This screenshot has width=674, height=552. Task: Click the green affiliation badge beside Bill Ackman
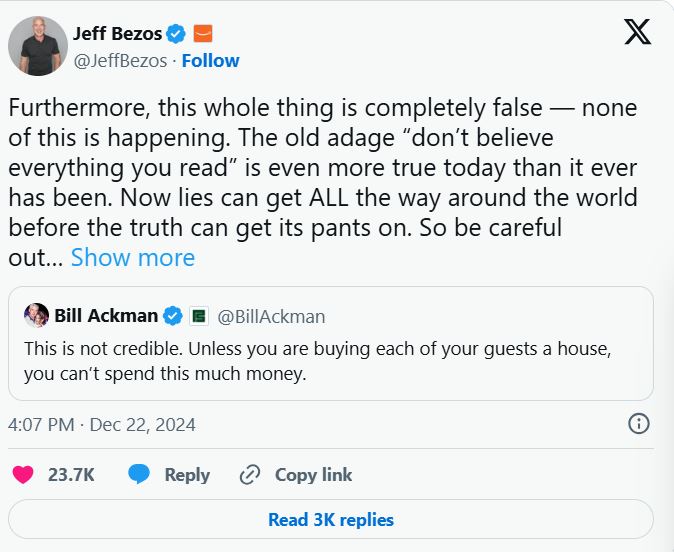199,316
